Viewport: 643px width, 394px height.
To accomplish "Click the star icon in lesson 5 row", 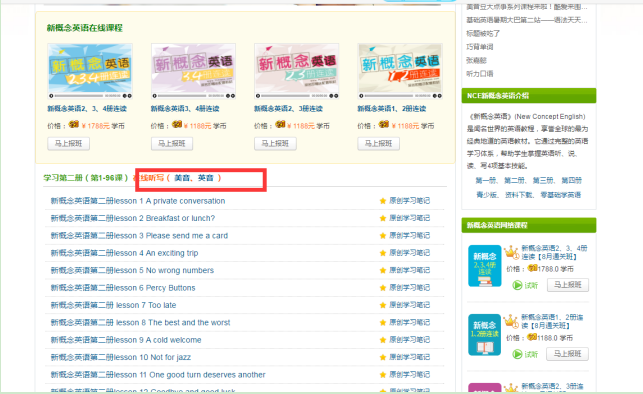I will tap(383, 270).
